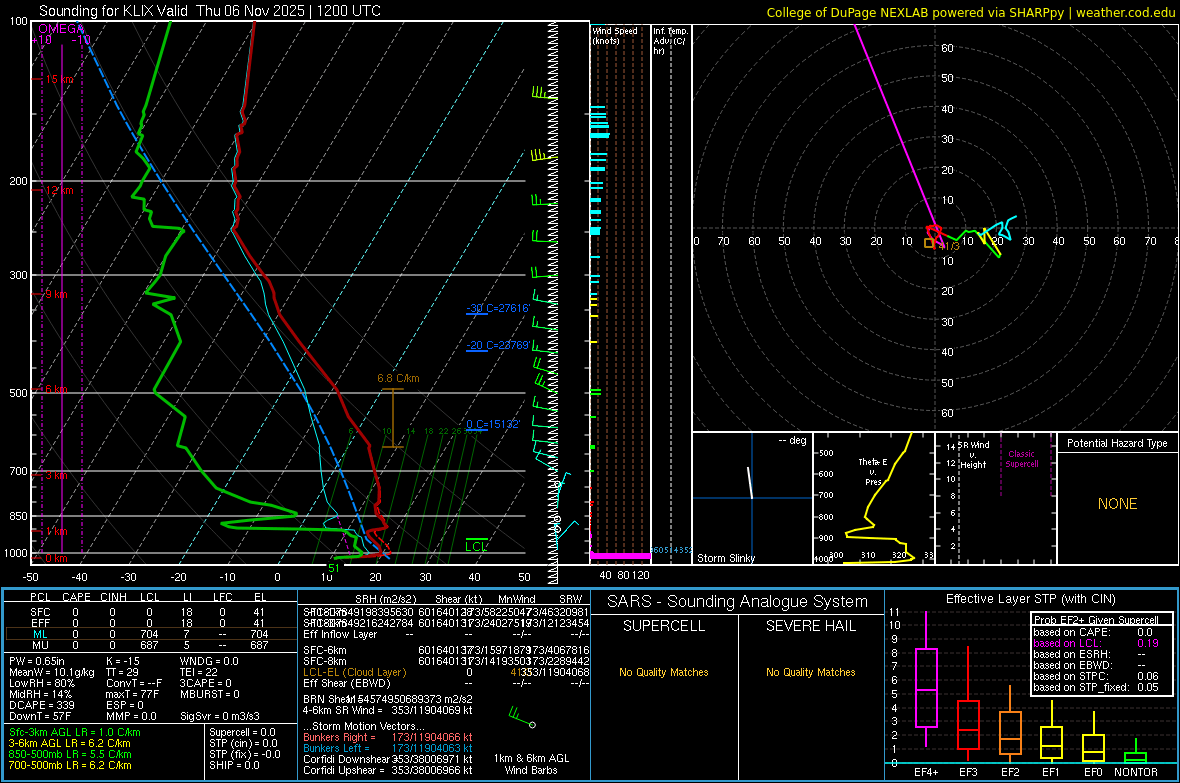The height and width of the screenshot is (783, 1180).
Task: Select the NONTOR box plot label
Action: [x=1136, y=772]
